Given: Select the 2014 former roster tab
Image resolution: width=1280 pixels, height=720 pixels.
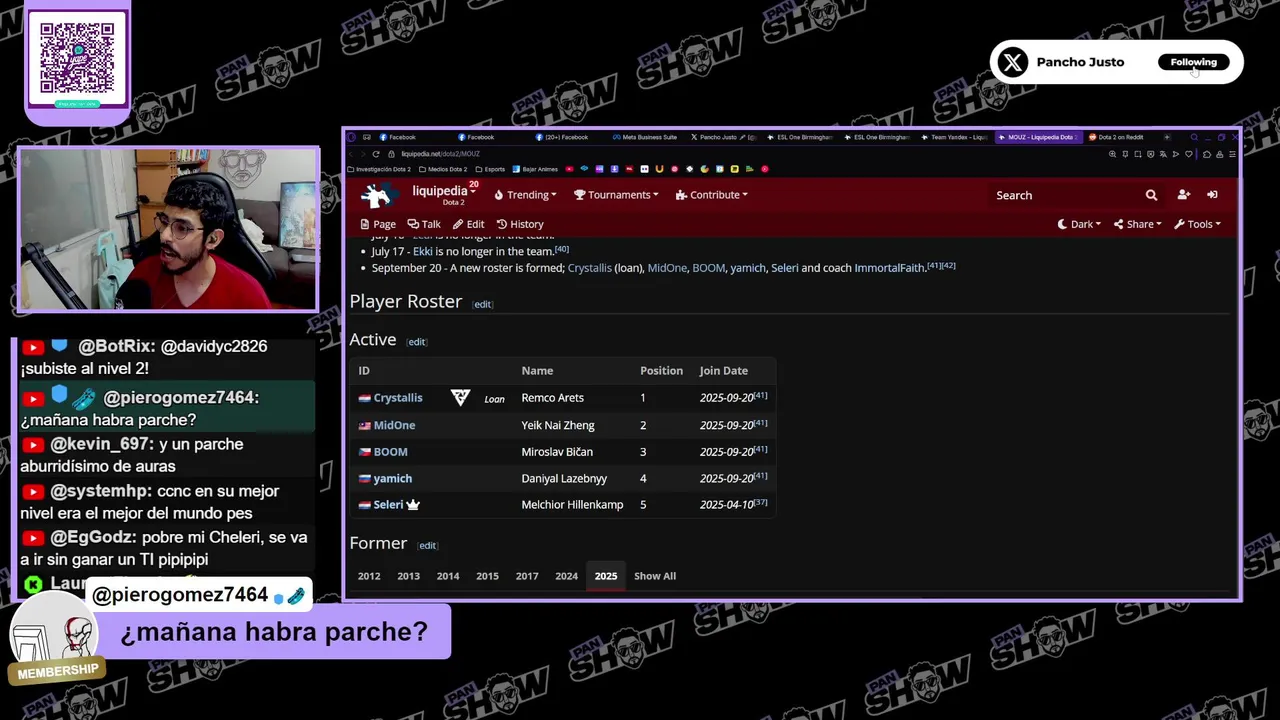Looking at the screenshot, I should (448, 576).
